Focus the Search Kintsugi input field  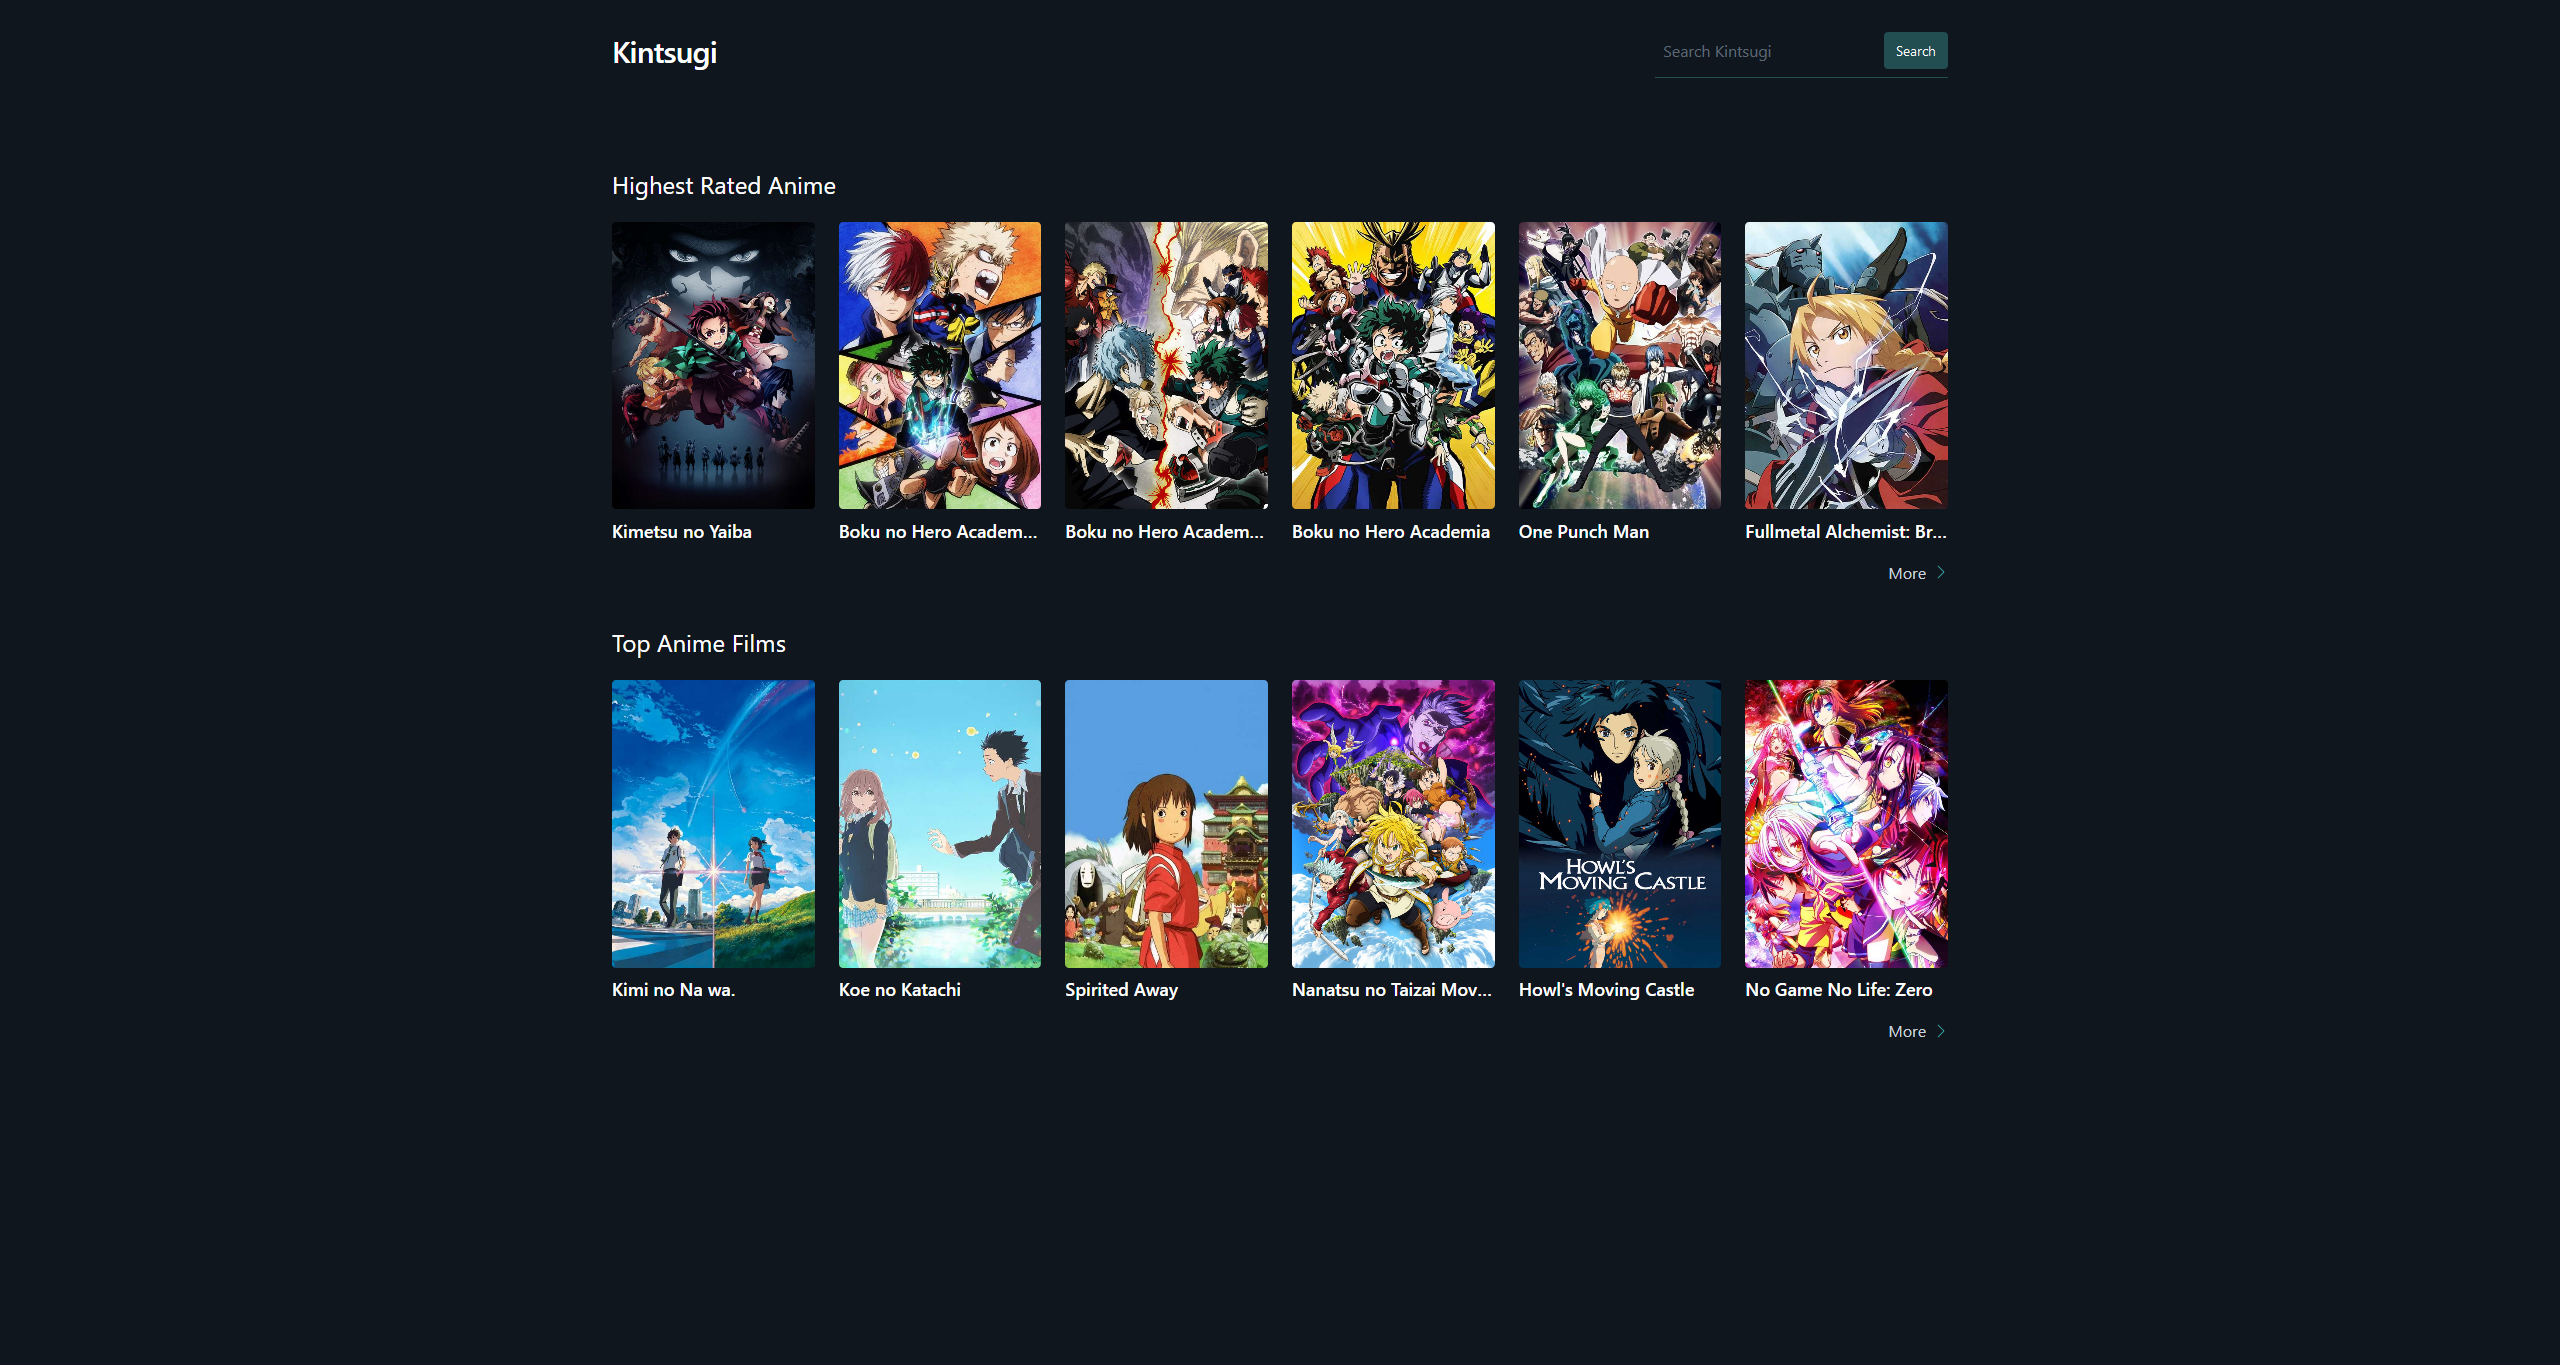(1766, 52)
